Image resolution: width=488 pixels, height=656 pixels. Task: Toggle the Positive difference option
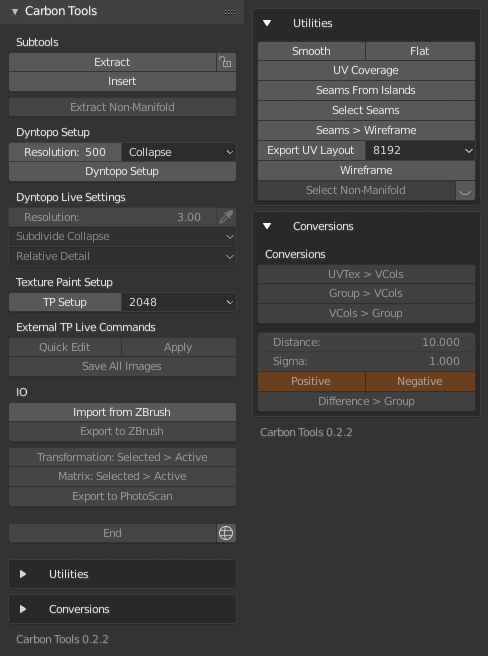311,381
